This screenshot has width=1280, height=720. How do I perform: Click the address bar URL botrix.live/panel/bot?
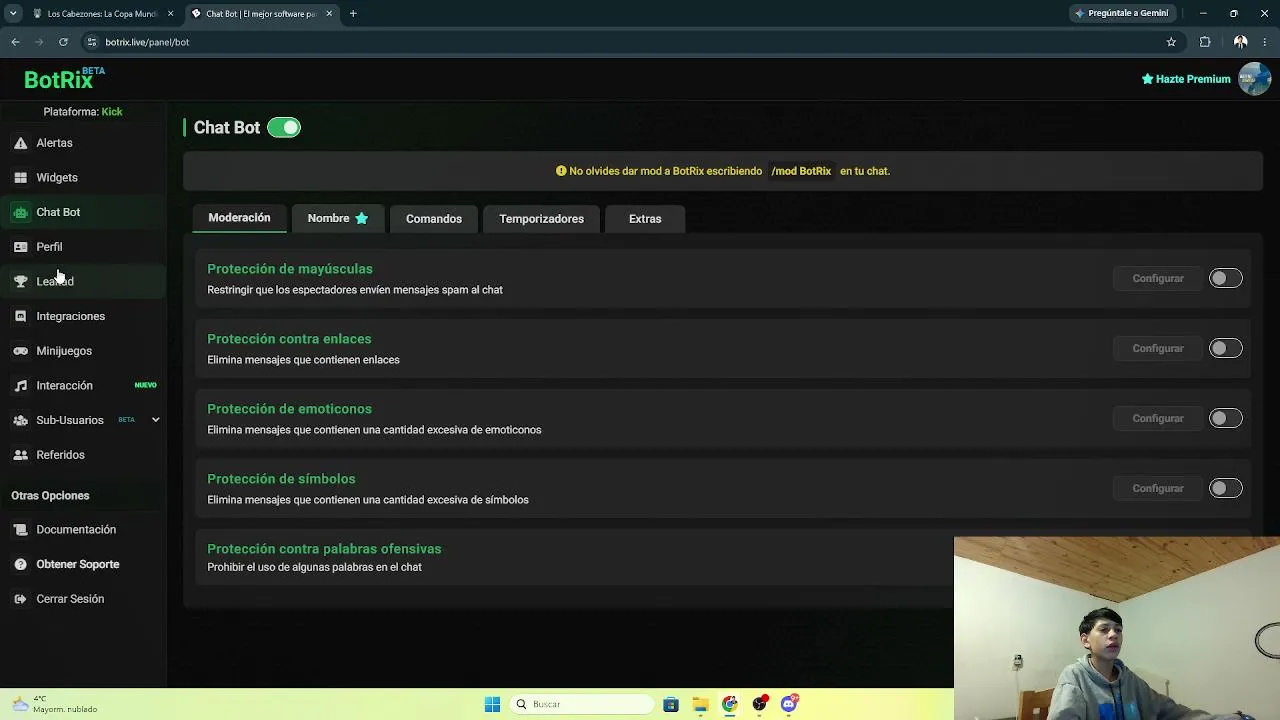click(147, 42)
